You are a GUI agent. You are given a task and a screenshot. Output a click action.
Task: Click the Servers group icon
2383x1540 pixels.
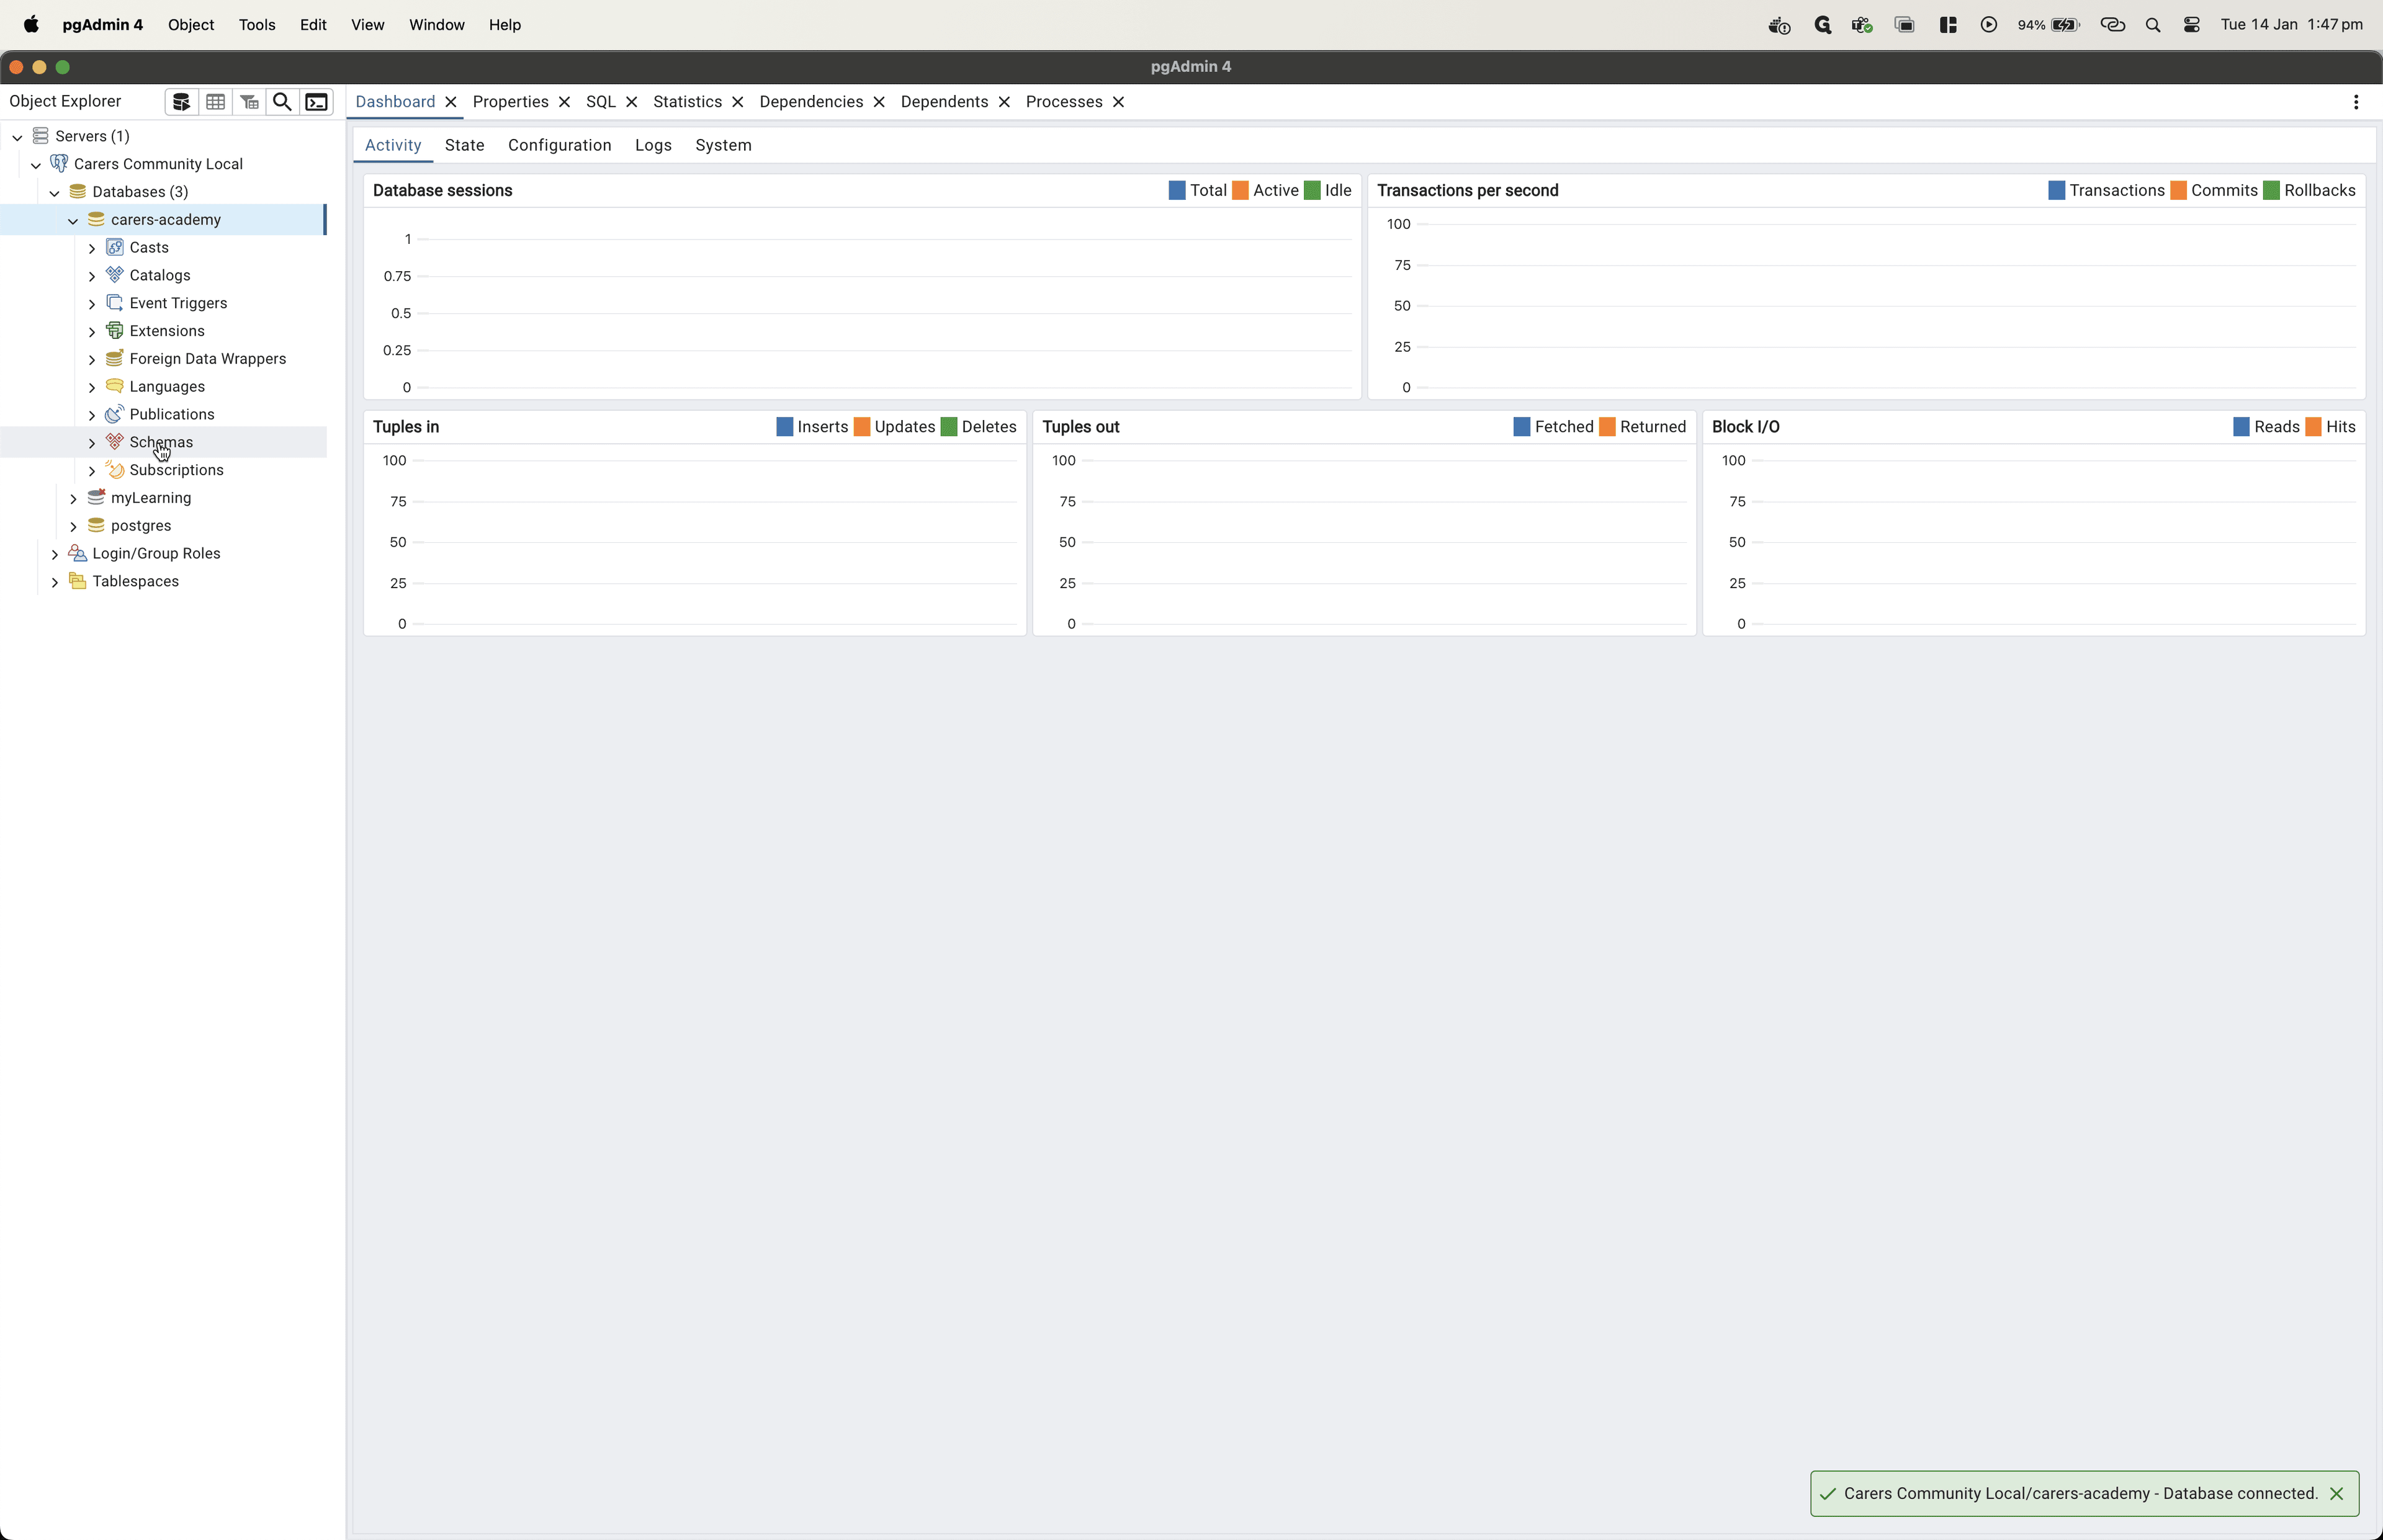click(41, 136)
